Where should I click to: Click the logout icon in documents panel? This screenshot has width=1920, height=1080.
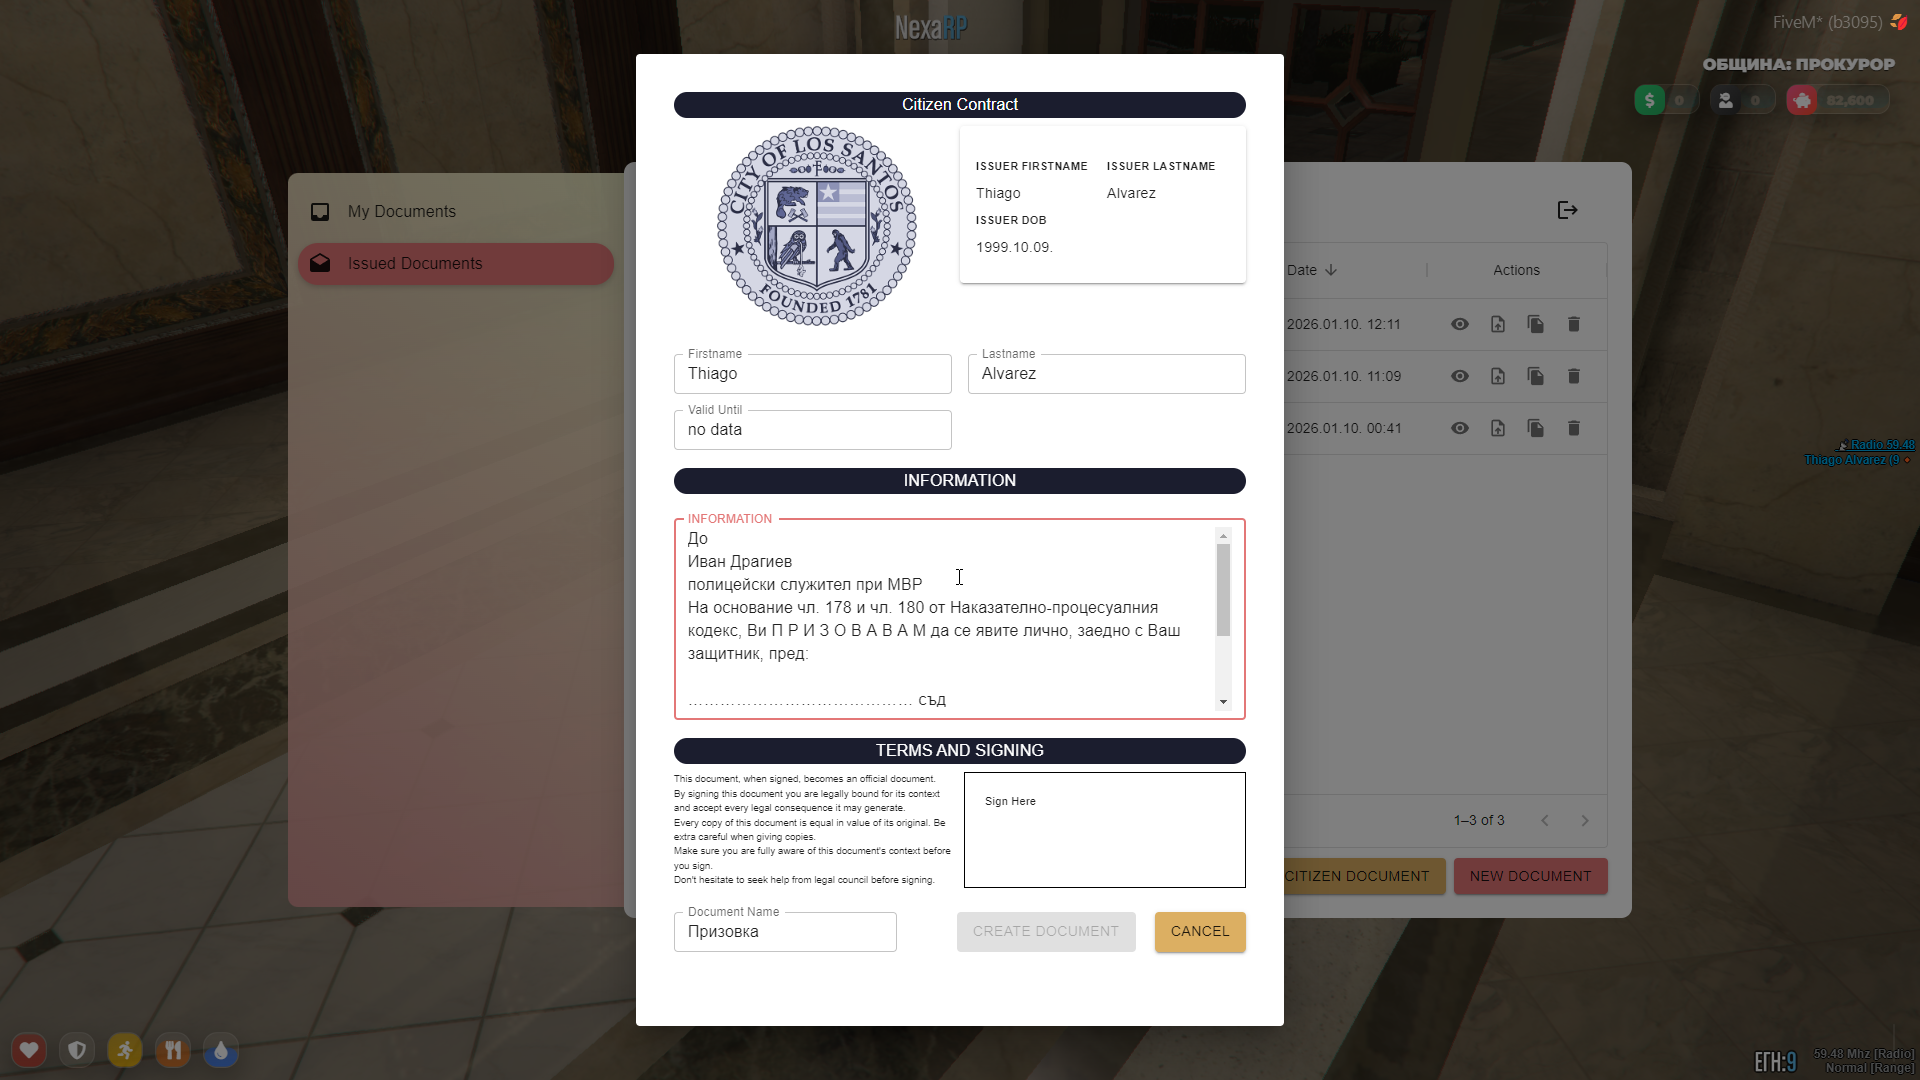click(1567, 210)
